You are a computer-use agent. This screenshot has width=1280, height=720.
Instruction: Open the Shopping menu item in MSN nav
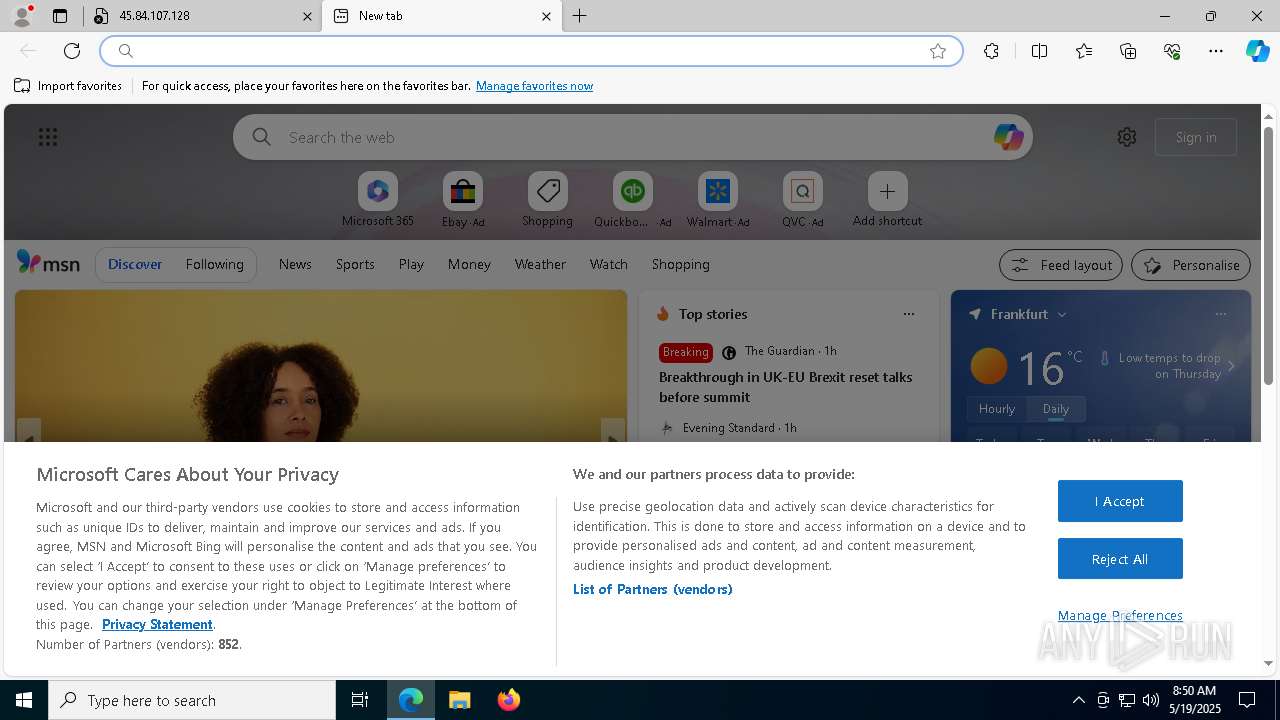(x=680, y=264)
